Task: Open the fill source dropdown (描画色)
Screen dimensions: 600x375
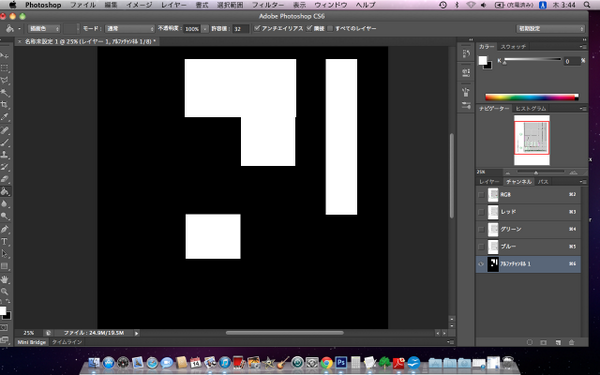Action: pos(44,29)
